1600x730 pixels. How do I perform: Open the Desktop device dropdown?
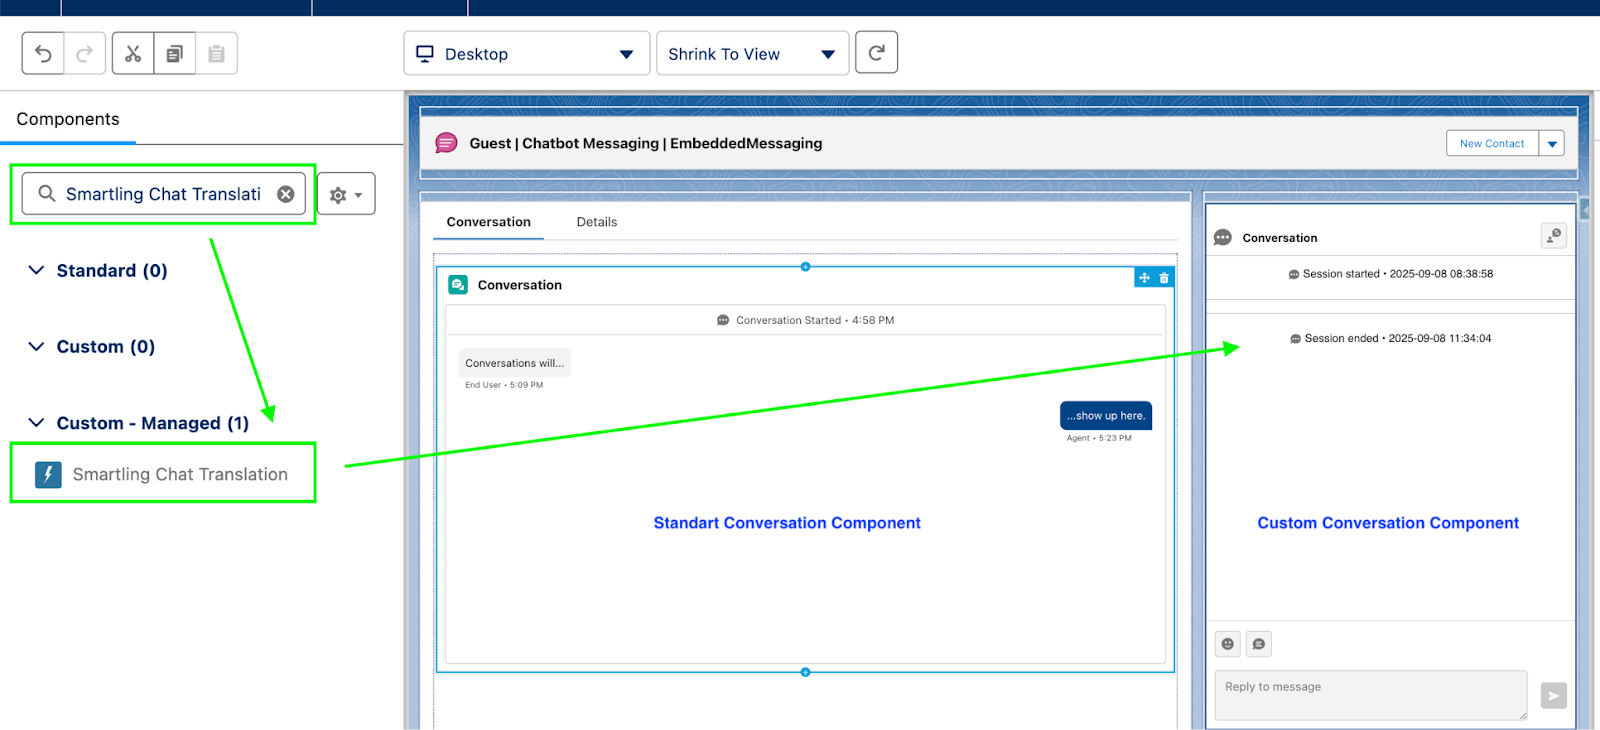click(527, 54)
